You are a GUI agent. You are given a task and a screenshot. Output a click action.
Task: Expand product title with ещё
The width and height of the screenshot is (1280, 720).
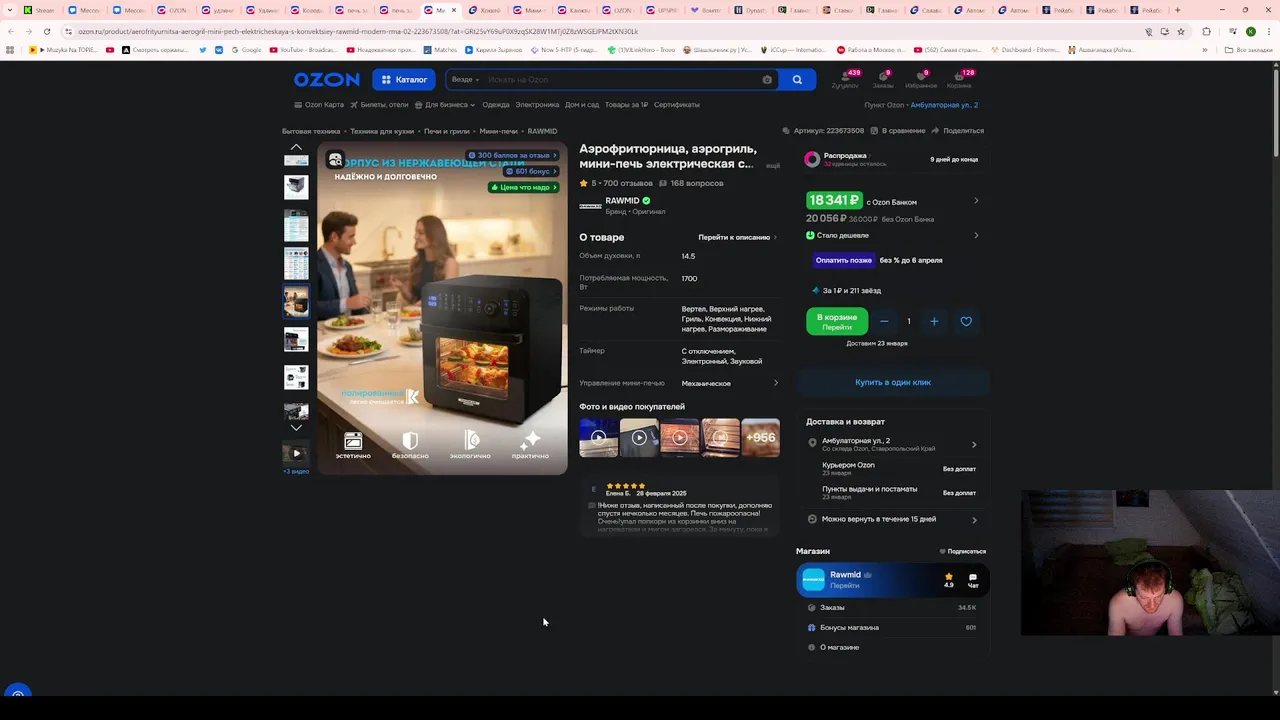[773, 165]
